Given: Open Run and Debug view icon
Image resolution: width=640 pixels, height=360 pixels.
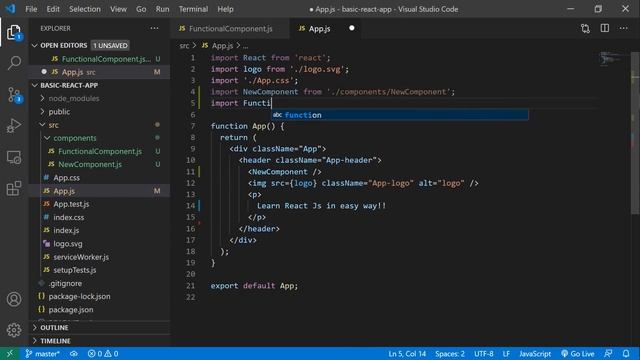Looking at the screenshot, I should [x=14, y=126].
